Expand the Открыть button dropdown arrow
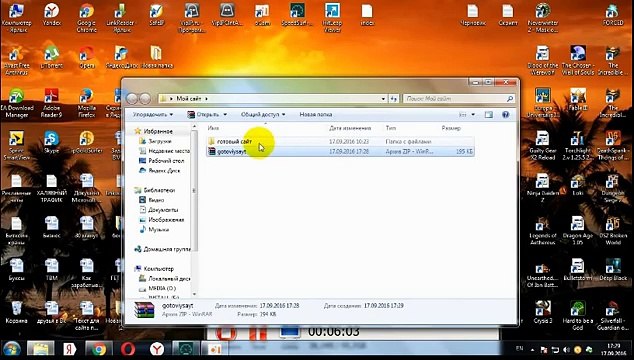Screen dimensions: 634x360 225,114
